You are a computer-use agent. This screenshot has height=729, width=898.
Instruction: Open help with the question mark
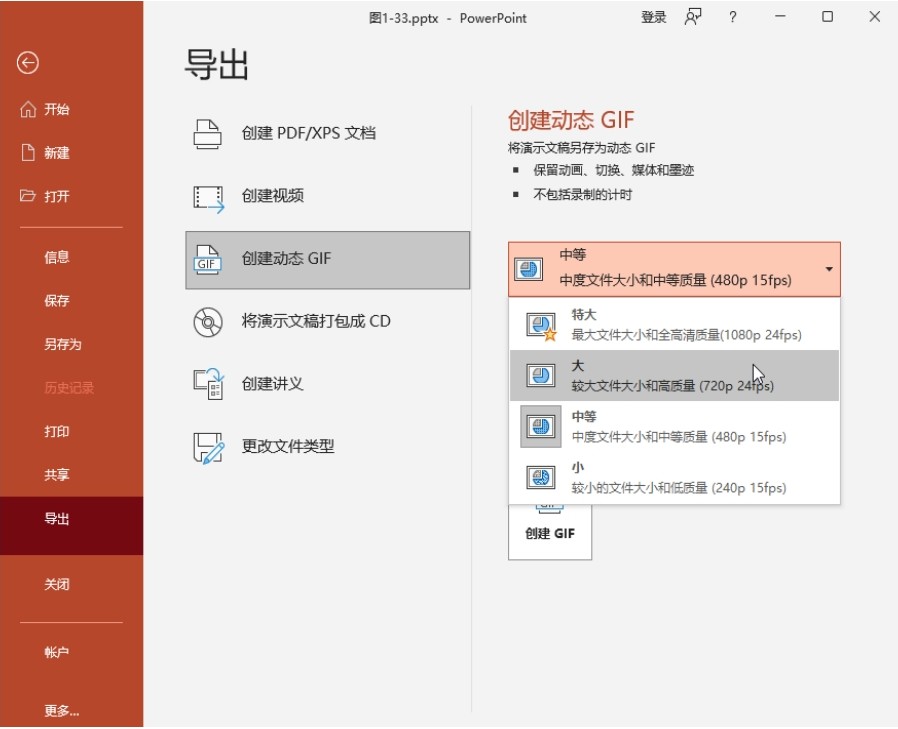pos(732,17)
